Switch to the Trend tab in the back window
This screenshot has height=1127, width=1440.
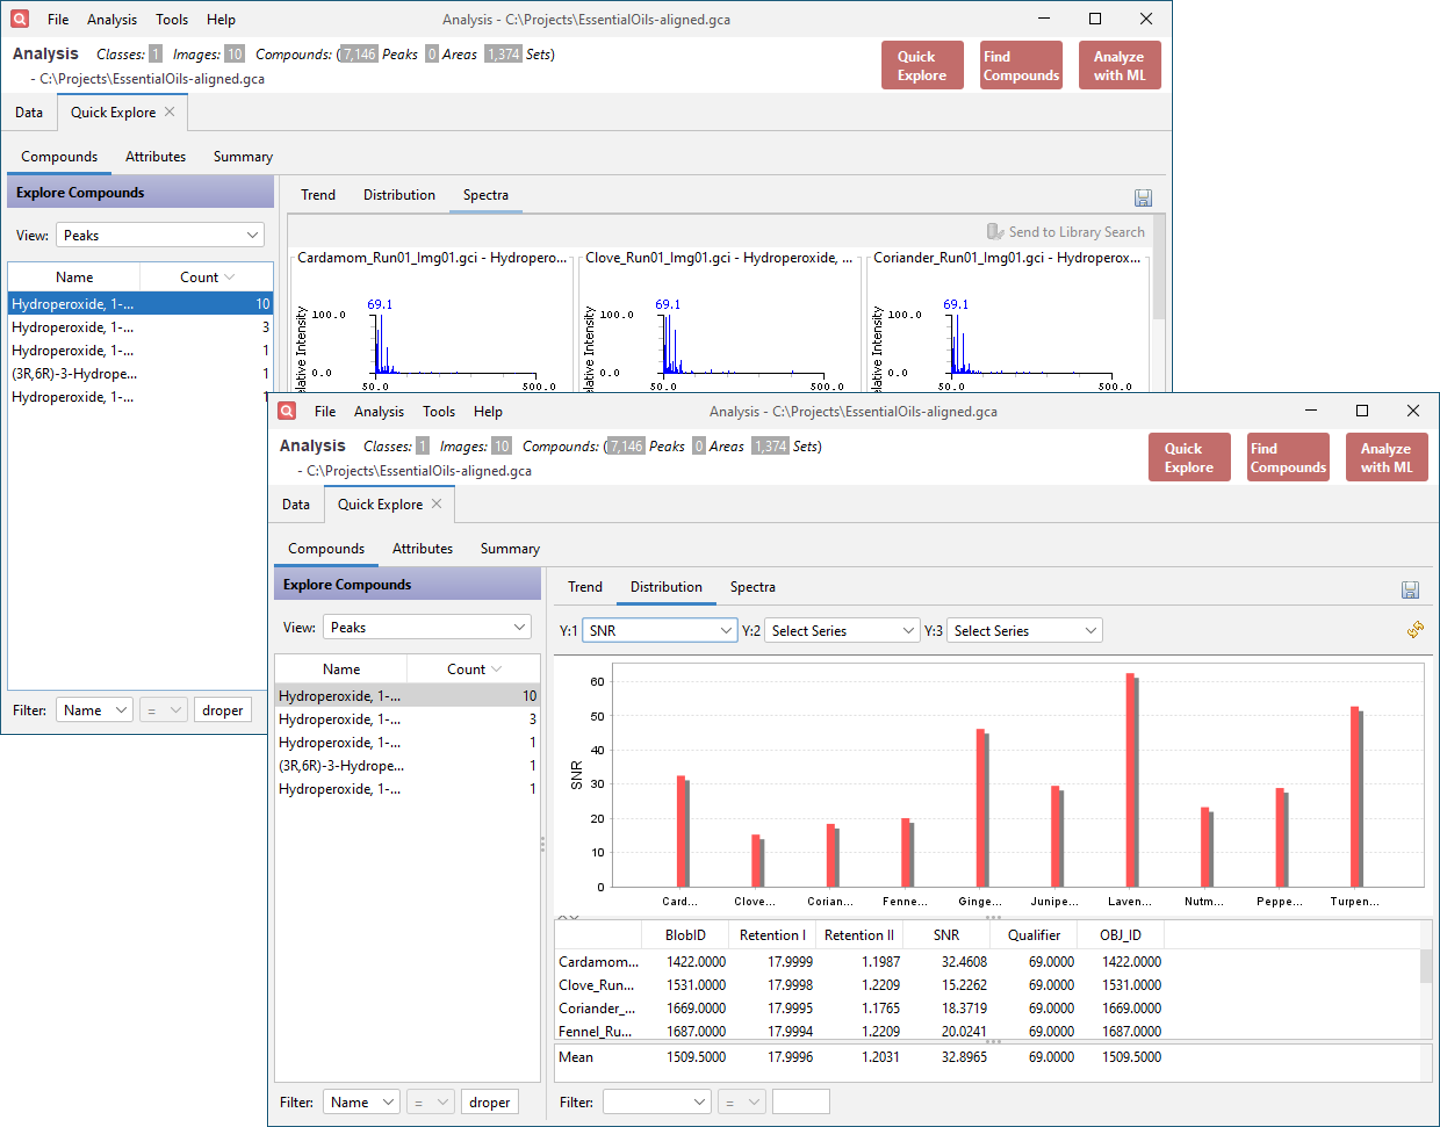pyautogui.click(x=318, y=195)
